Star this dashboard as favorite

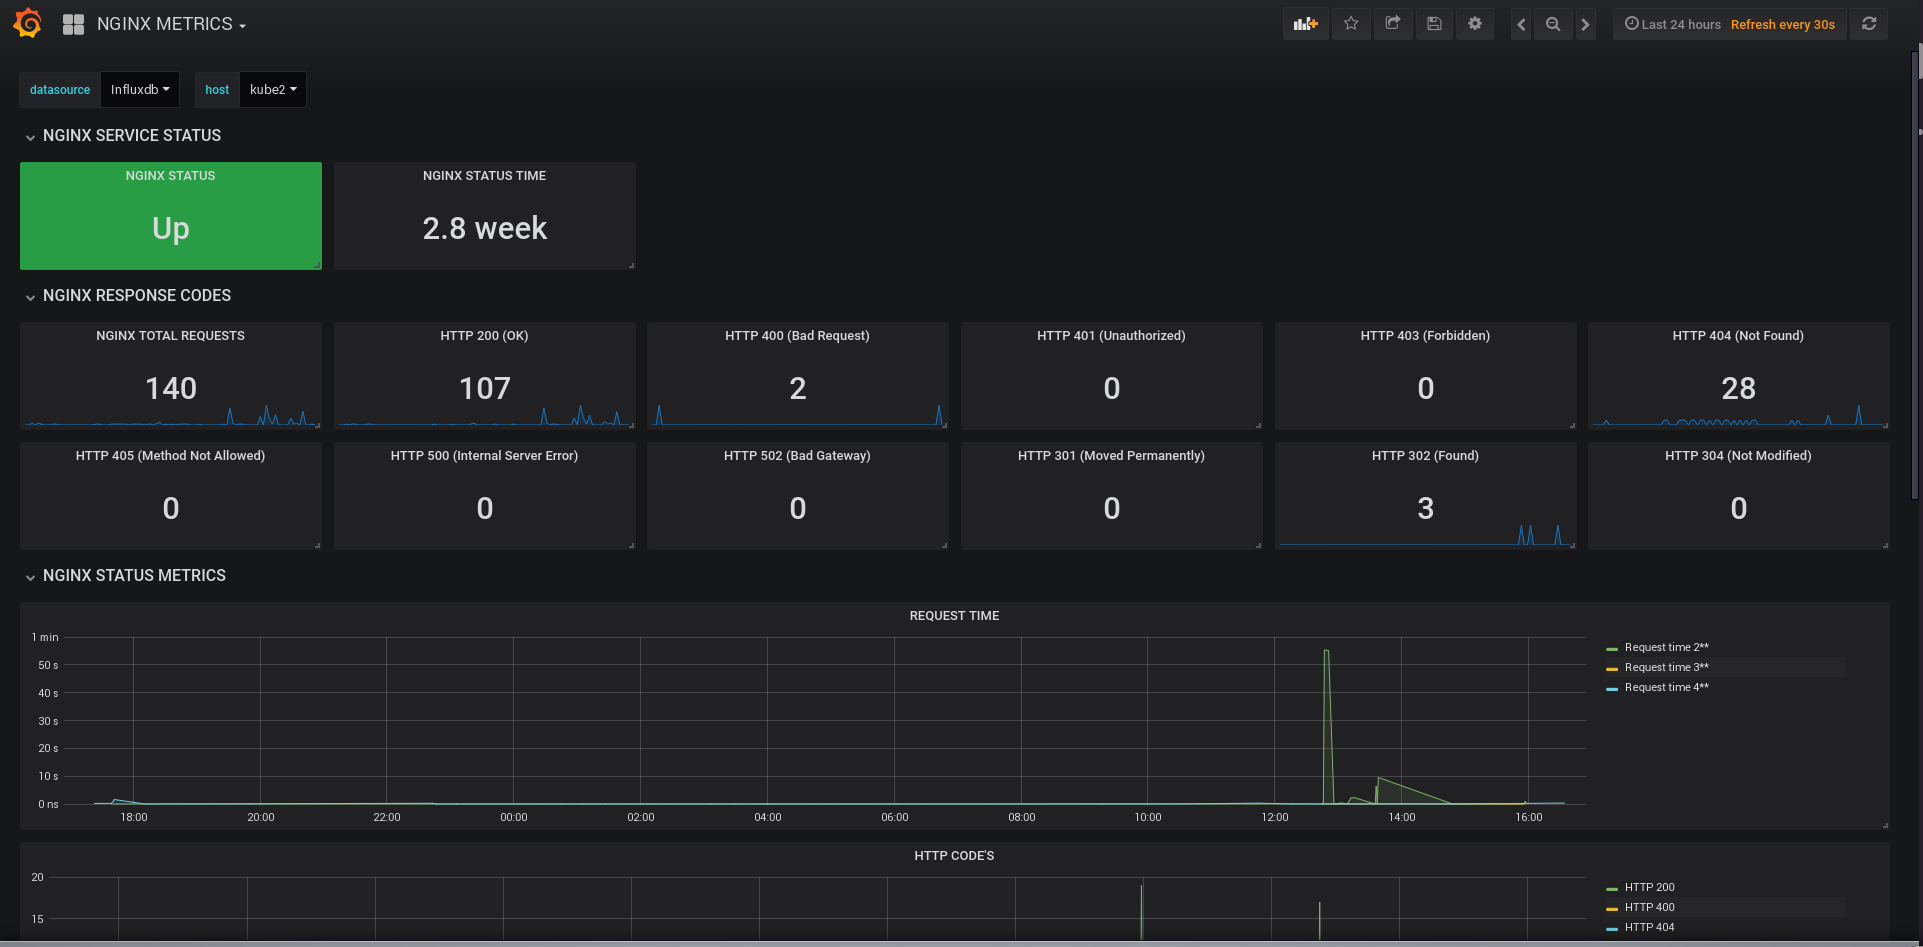coord(1351,24)
